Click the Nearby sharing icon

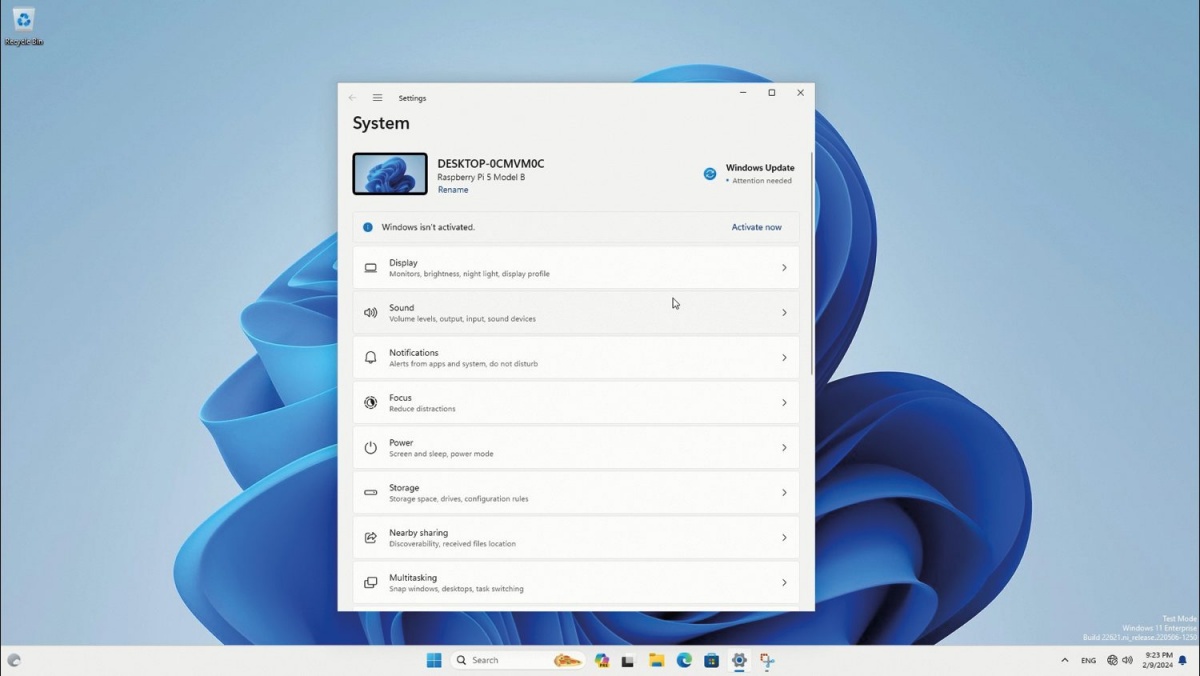(x=370, y=537)
